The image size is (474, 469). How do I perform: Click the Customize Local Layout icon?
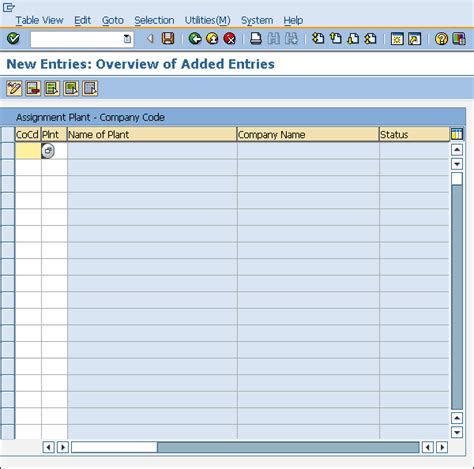point(459,39)
